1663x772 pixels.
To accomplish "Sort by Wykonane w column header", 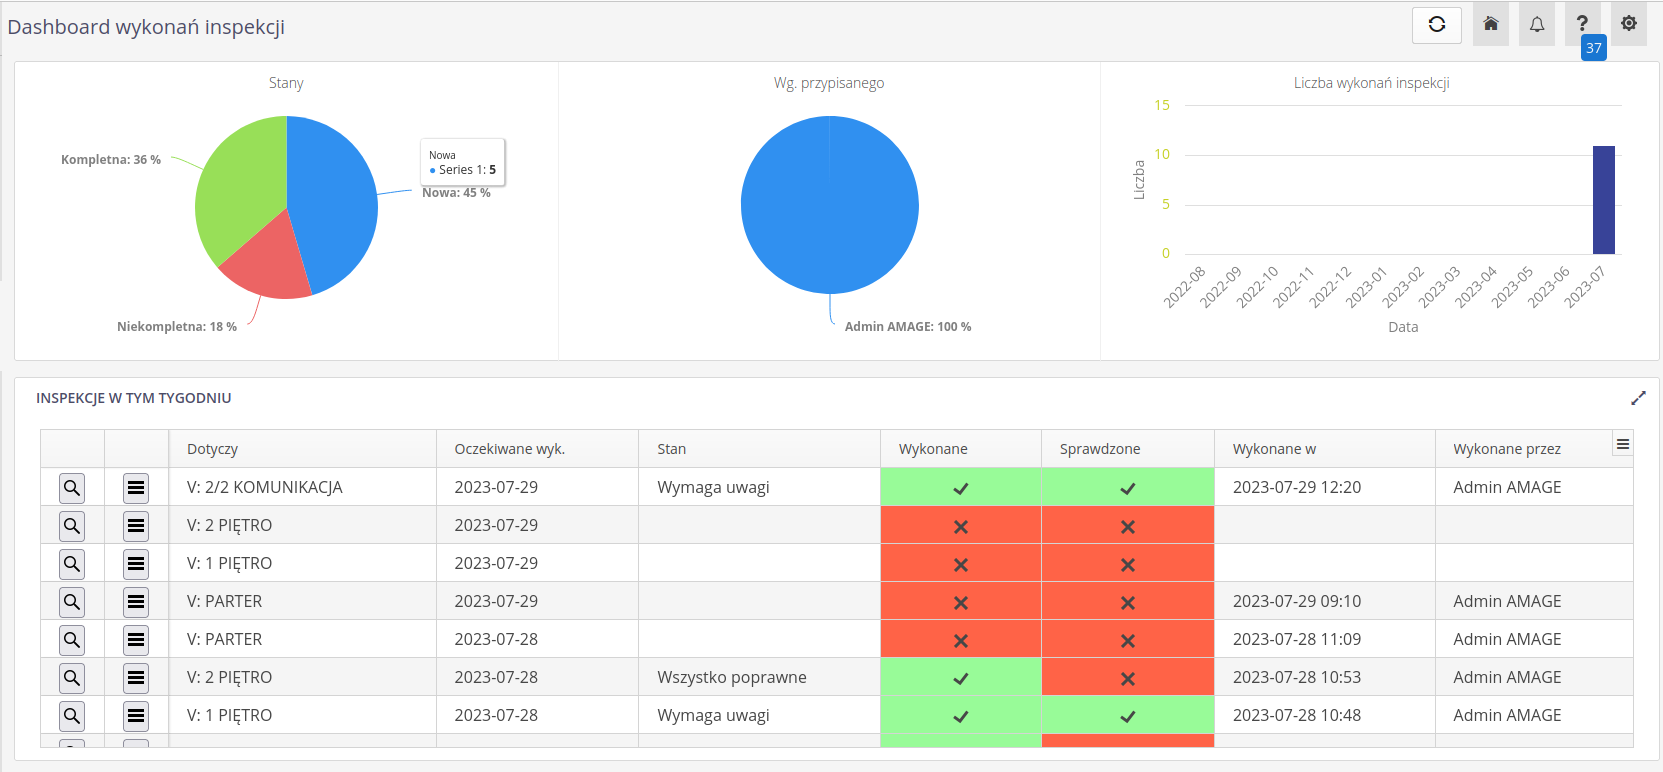I will pyautogui.click(x=1325, y=449).
